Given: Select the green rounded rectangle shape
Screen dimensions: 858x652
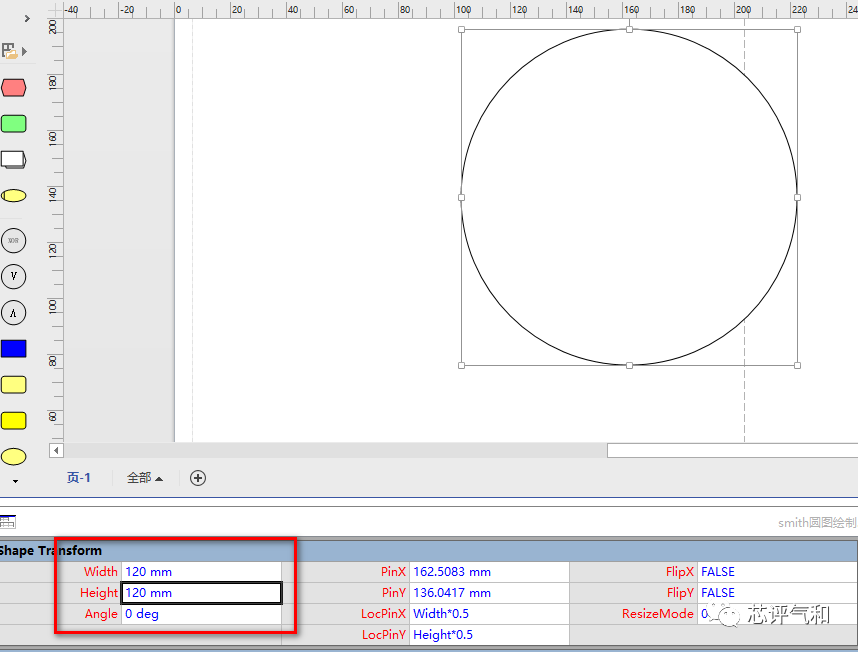Looking at the screenshot, I should [x=14, y=124].
